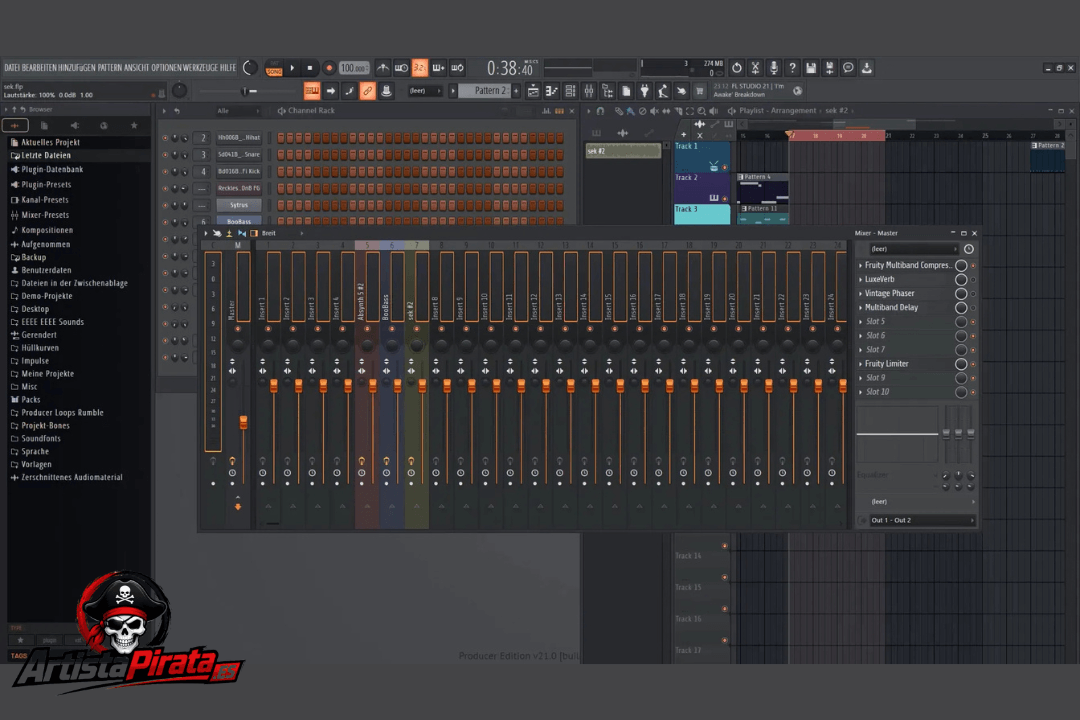1080x720 pixels.
Task: Click the Stop button in transport
Action: click(310, 68)
